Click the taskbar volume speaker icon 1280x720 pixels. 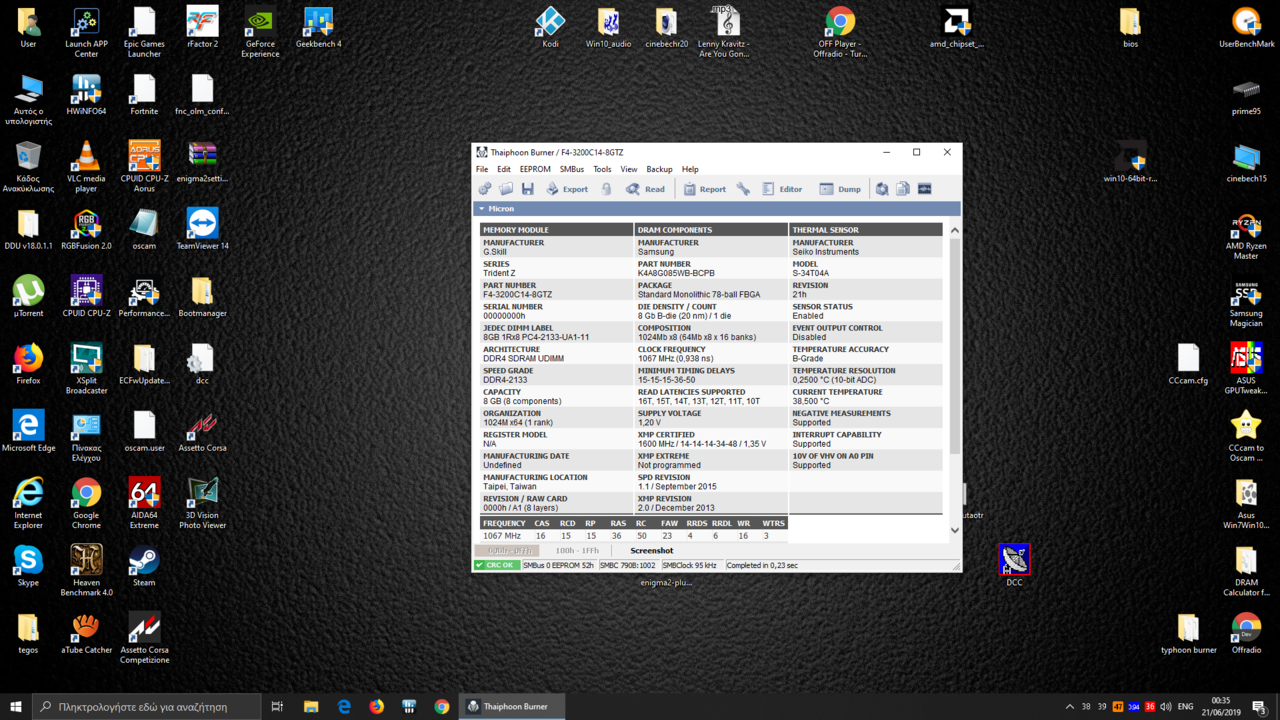pos(1165,706)
